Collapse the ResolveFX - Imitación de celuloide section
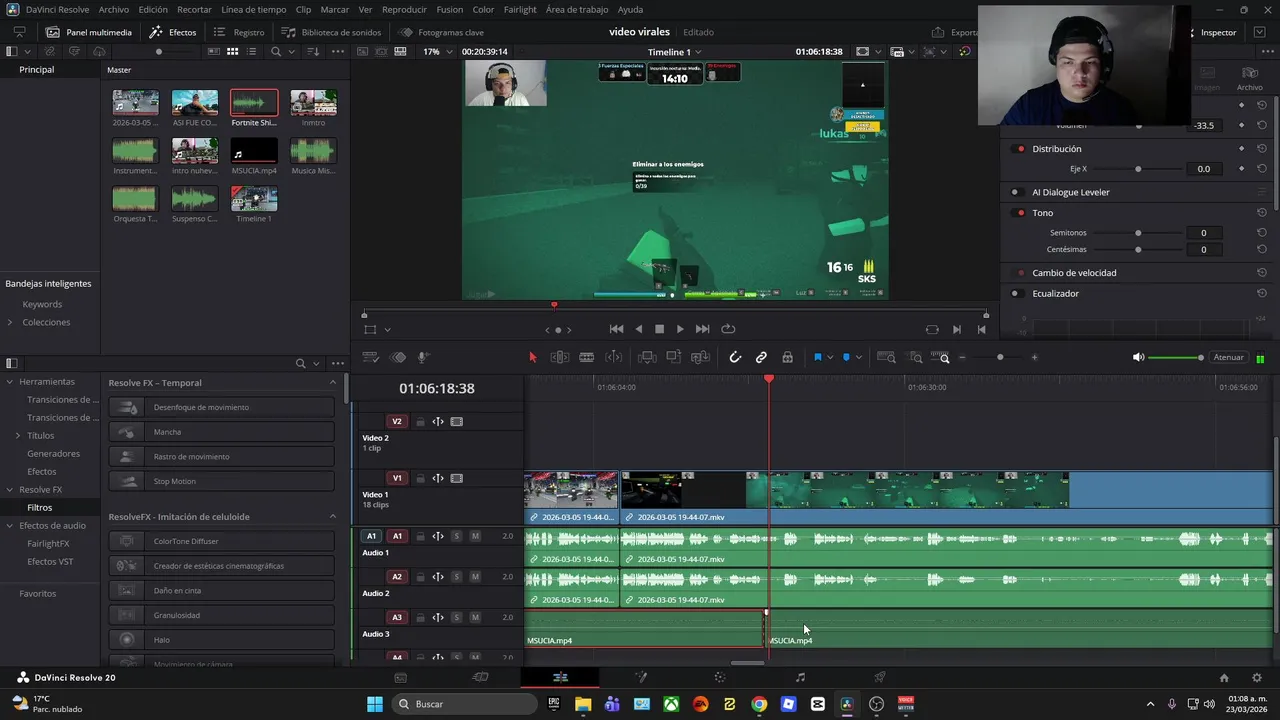 tap(333, 516)
